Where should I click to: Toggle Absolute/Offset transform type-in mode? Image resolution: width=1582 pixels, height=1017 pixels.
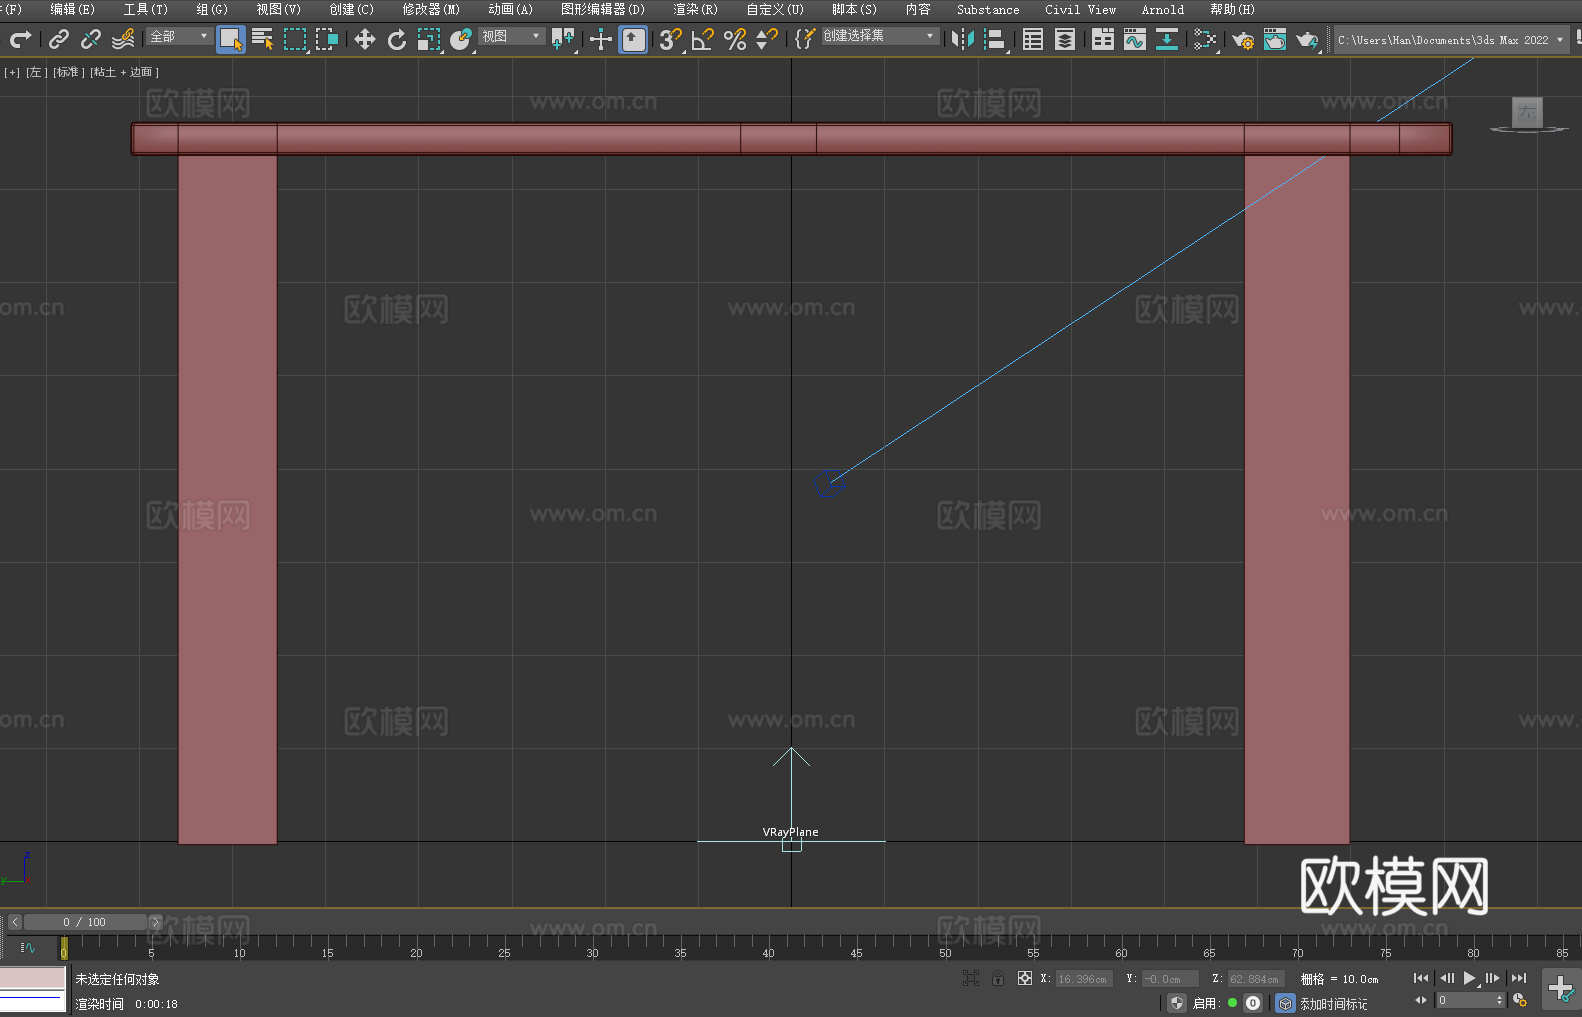coord(1025,978)
